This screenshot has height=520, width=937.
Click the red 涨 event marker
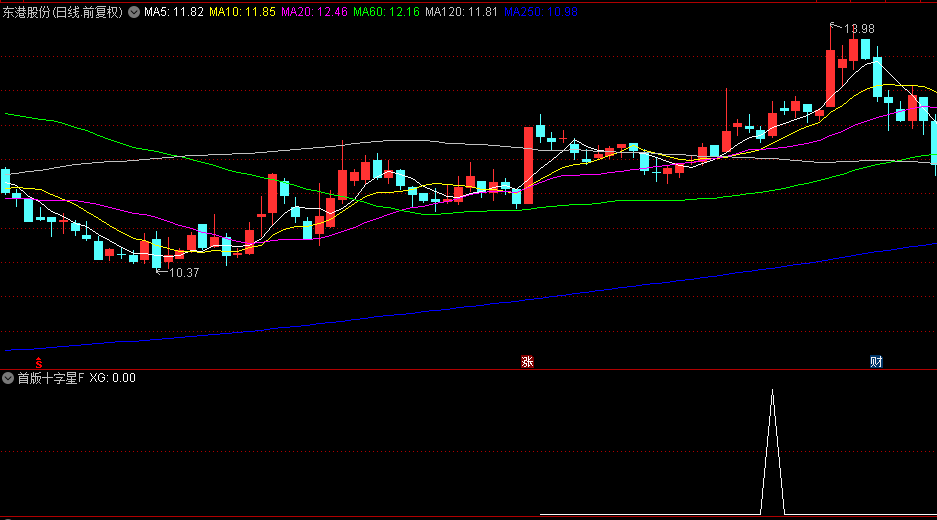point(527,362)
